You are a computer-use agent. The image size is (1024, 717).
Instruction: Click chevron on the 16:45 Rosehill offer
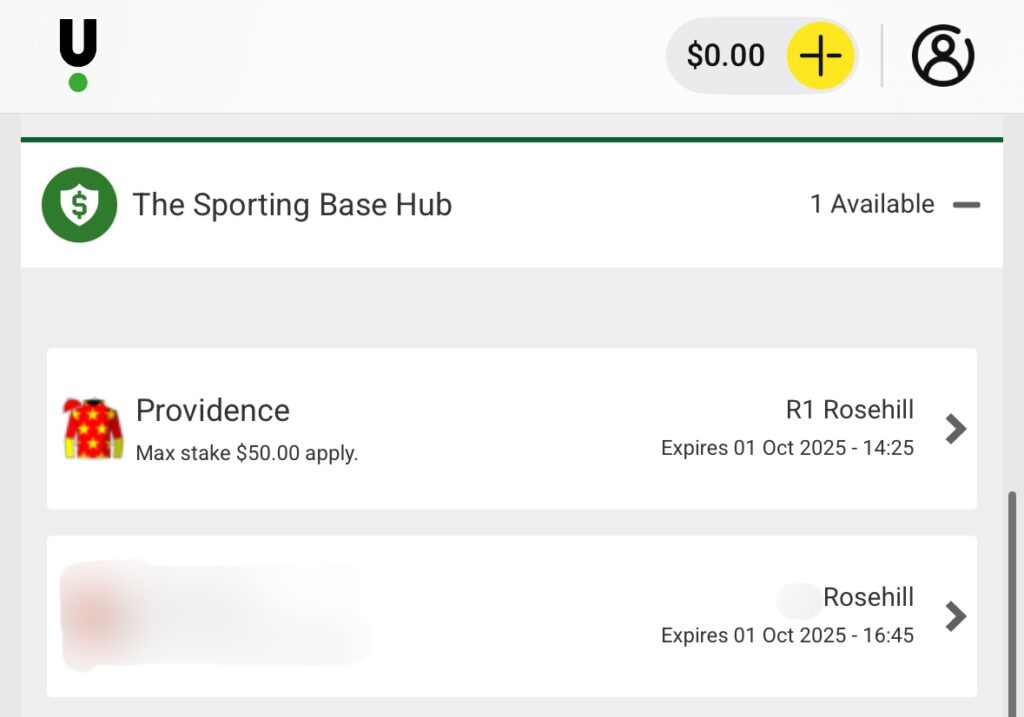click(x=956, y=616)
